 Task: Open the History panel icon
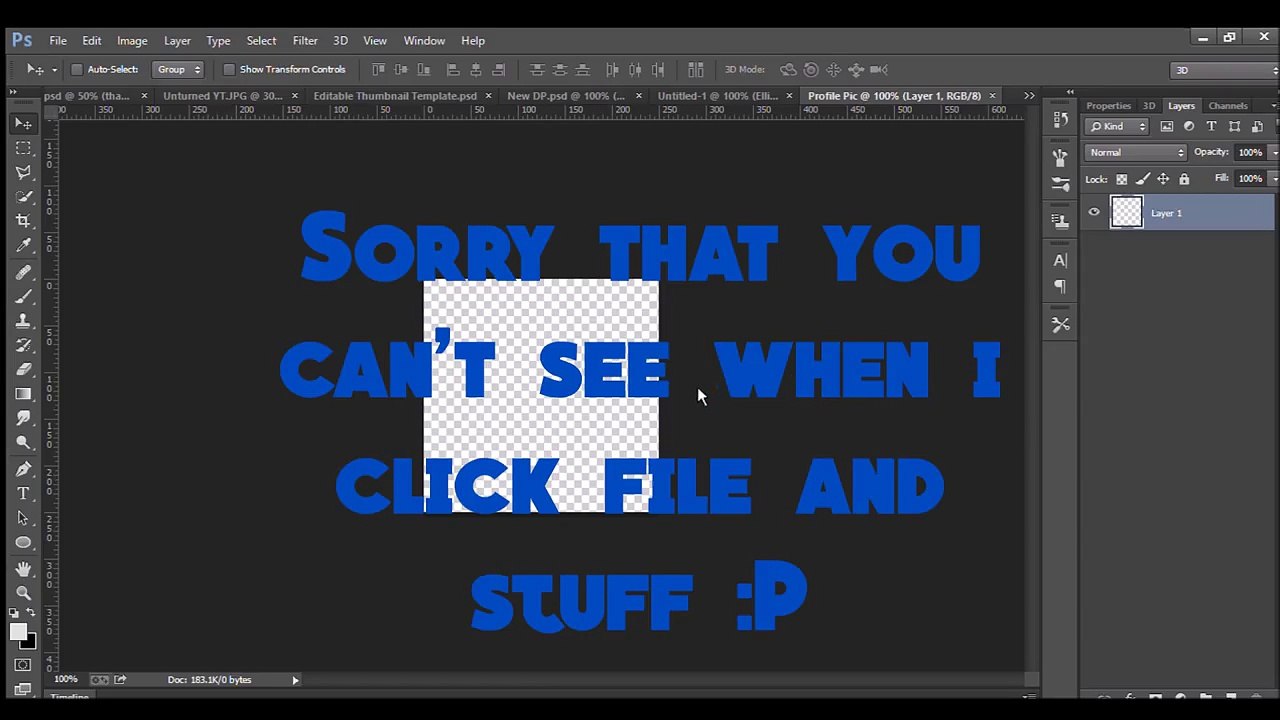tap(1060, 120)
